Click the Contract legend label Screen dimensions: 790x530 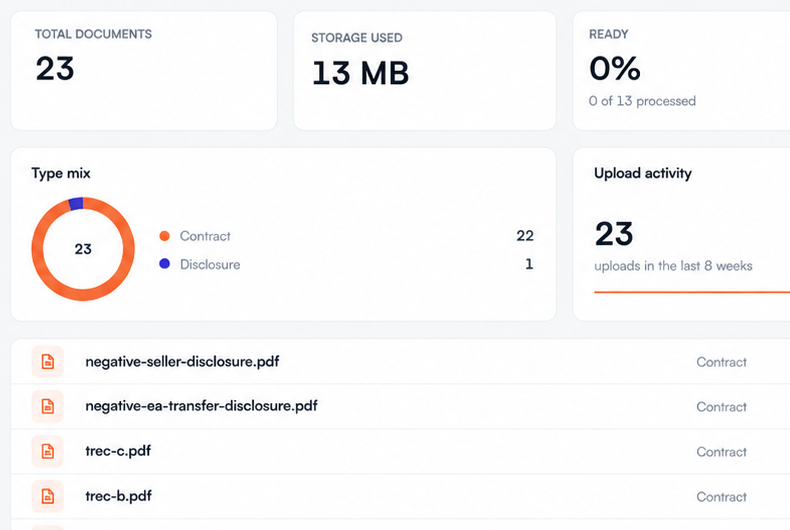(205, 236)
